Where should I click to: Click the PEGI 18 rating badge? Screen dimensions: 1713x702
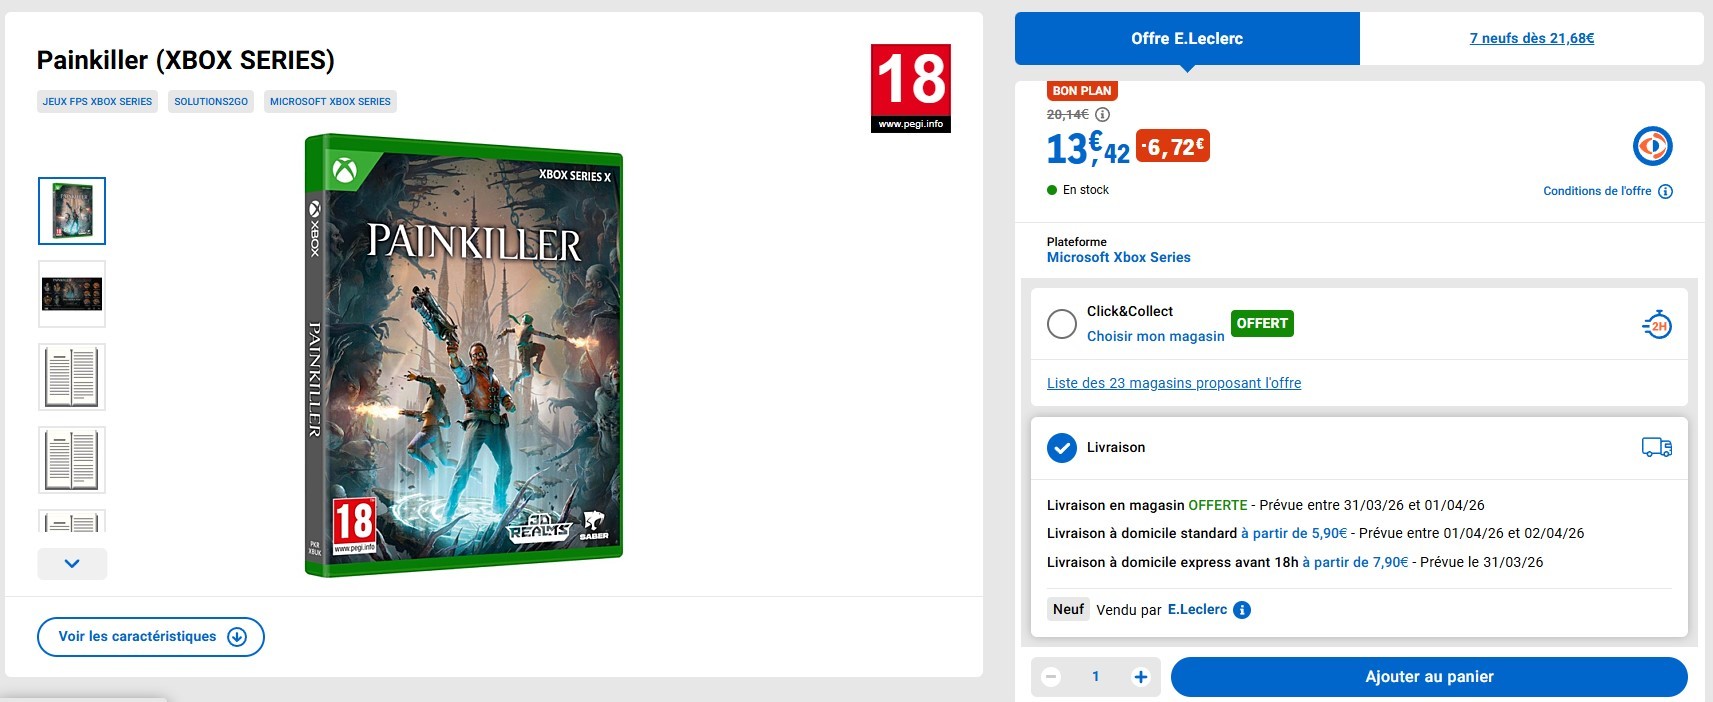click(x=910, y=88)
